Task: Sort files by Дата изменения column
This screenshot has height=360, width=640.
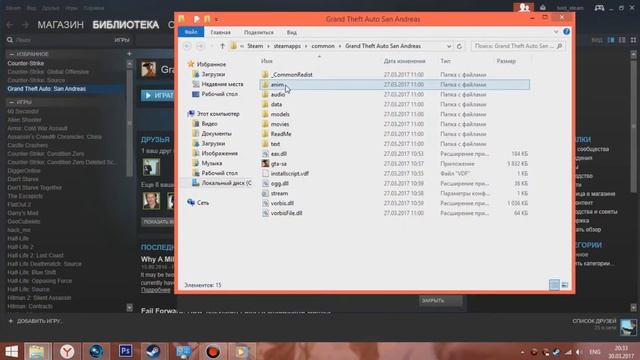Action: 404,61
